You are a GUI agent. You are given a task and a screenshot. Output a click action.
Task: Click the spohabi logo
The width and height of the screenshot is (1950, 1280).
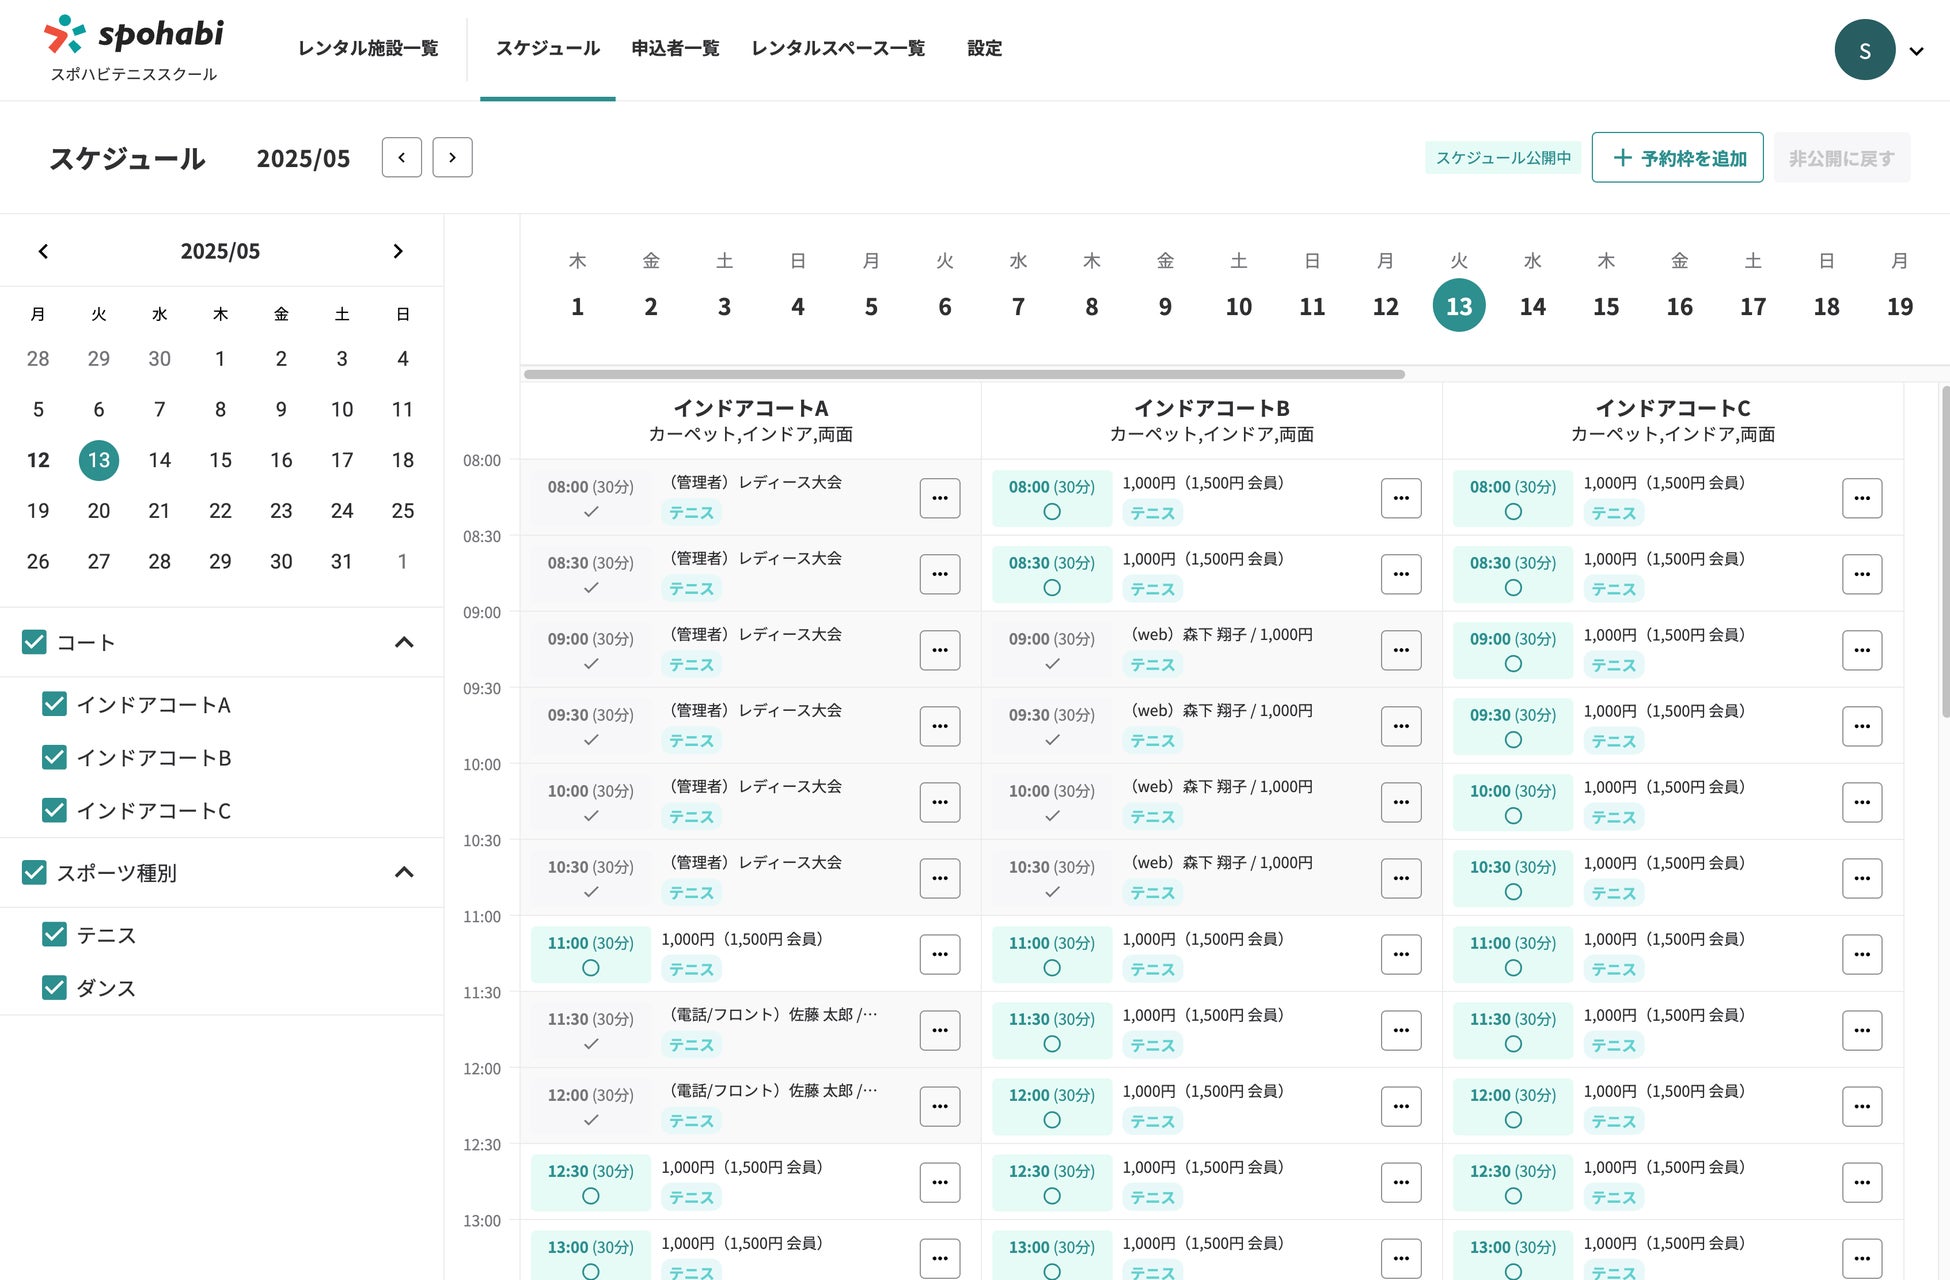[x=134, y=36]
